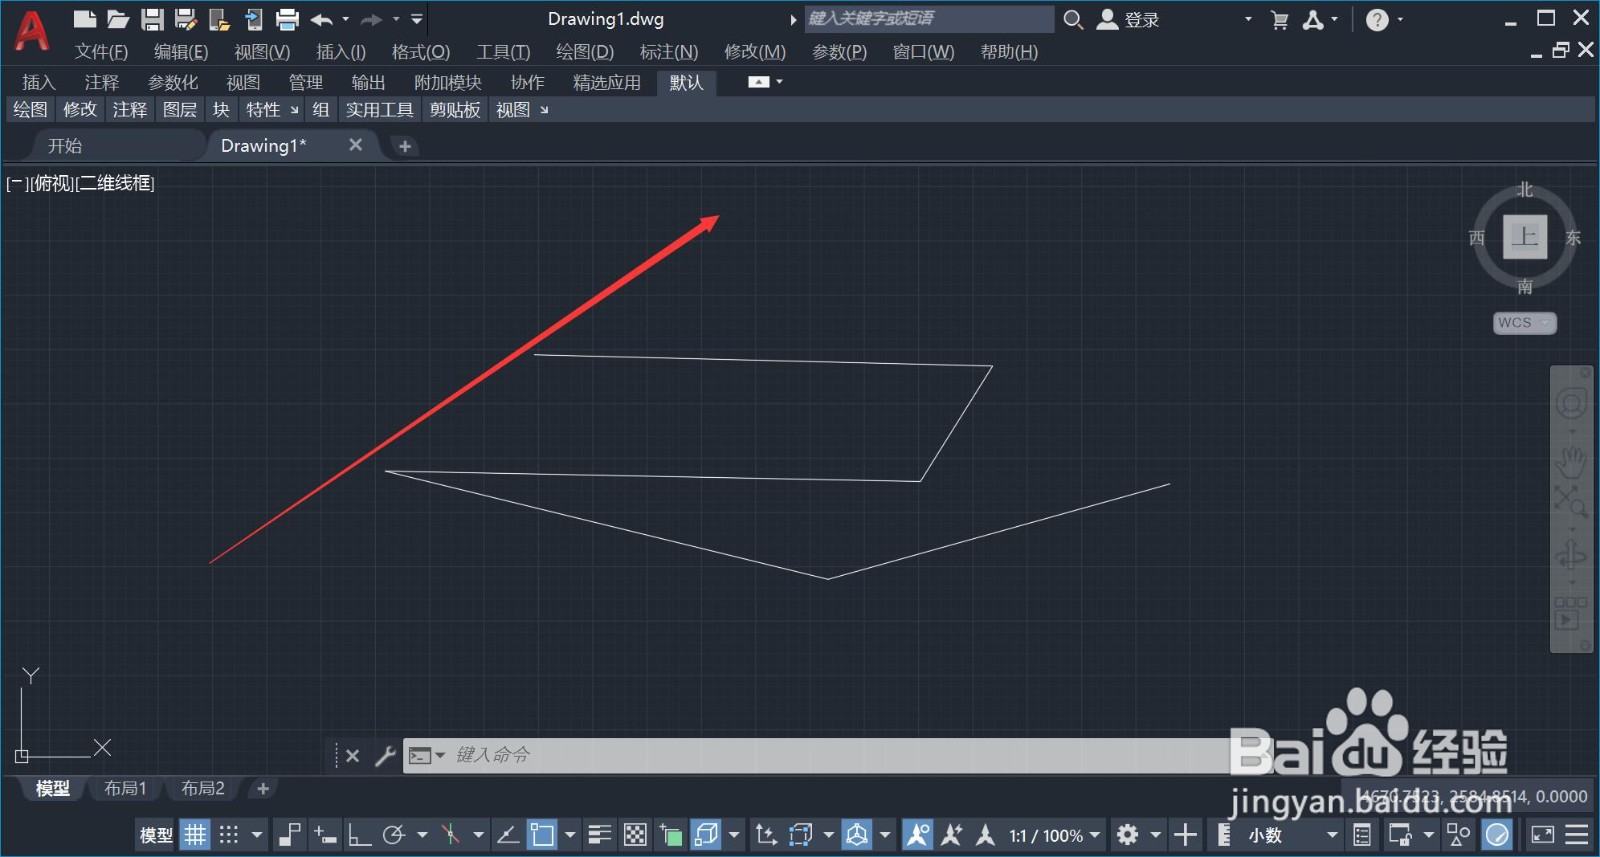
Task: Click the Open file folder icon
Action: point(118,18)
